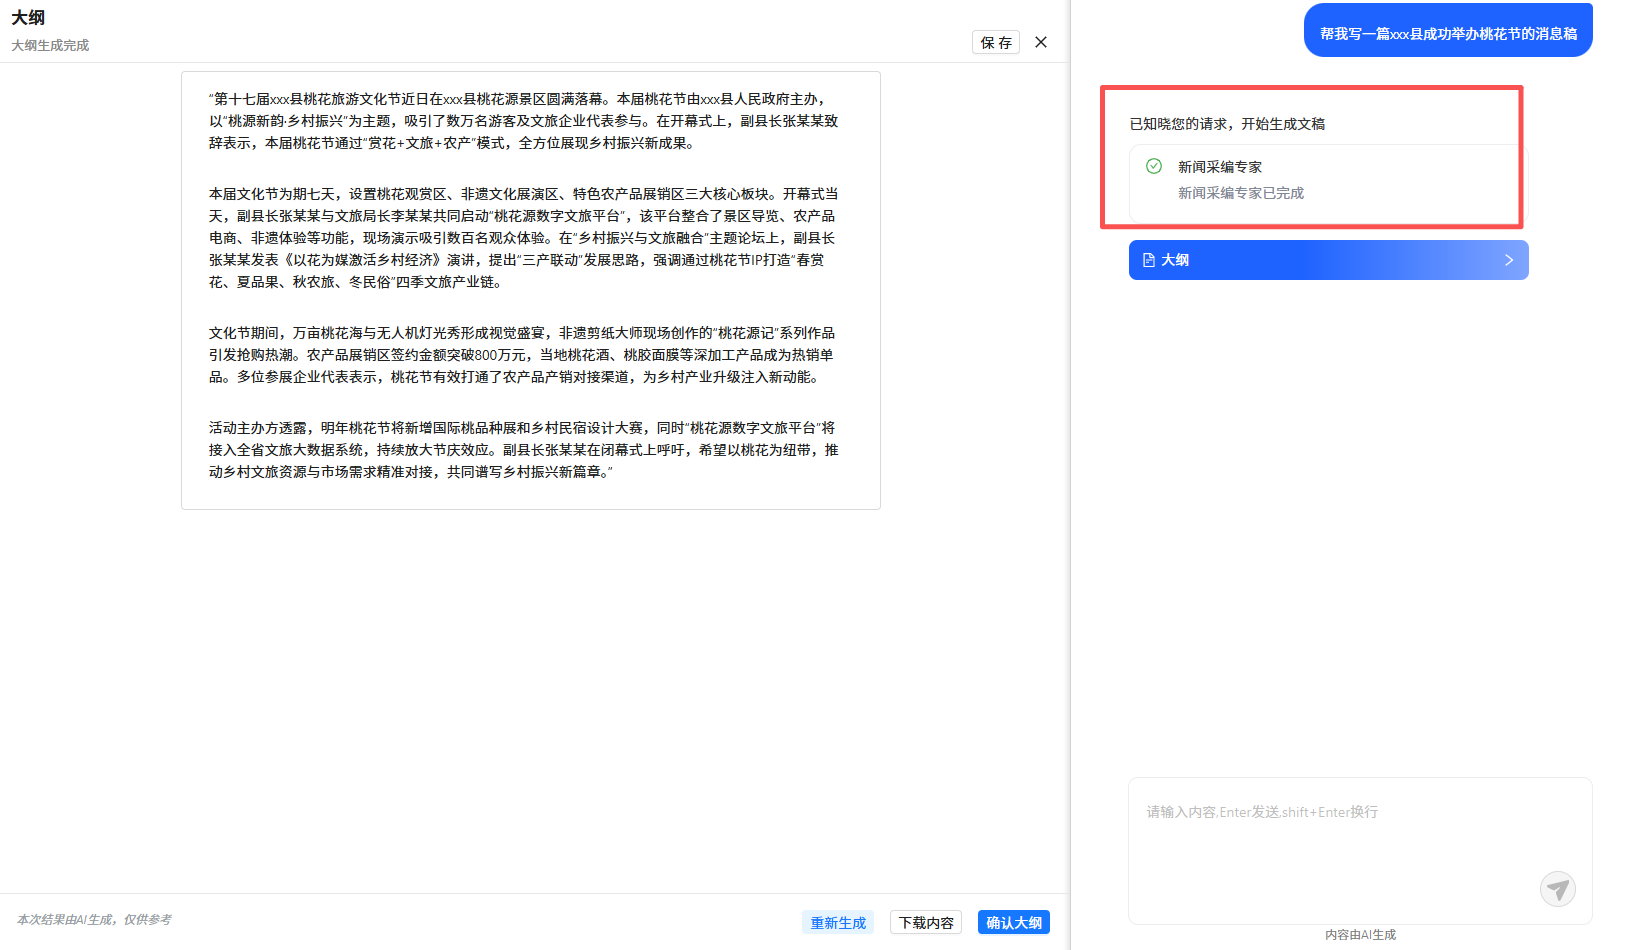This screenshot has width=1630, height=950.
Task: Click 重新生成 to regenerate outline
Action: click(x=837, y=922)
